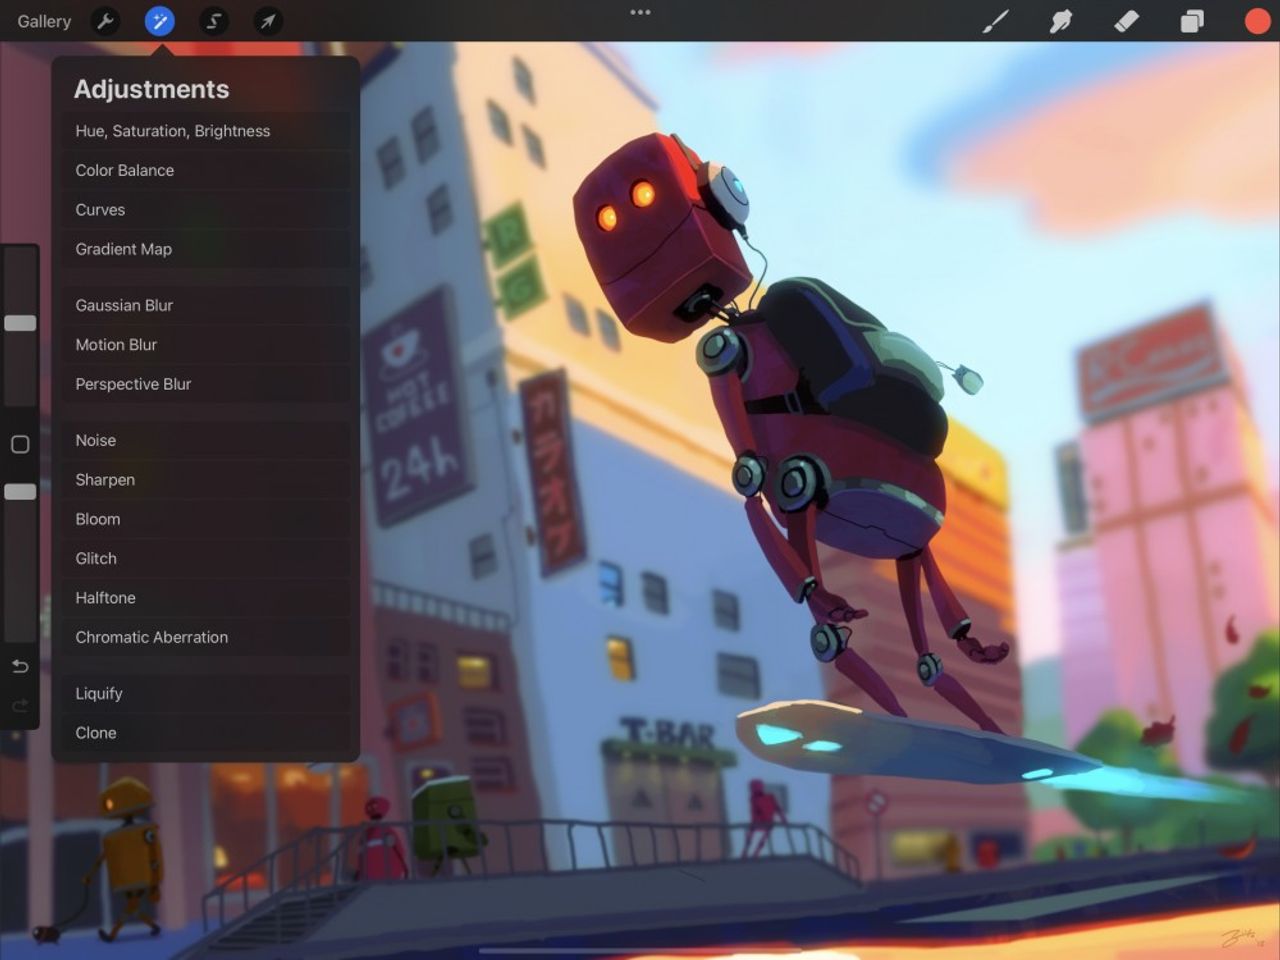Select the Adjustments magic wand tool
The width and height of the screenshot is (1280, 960).
(x=159, y=21)
